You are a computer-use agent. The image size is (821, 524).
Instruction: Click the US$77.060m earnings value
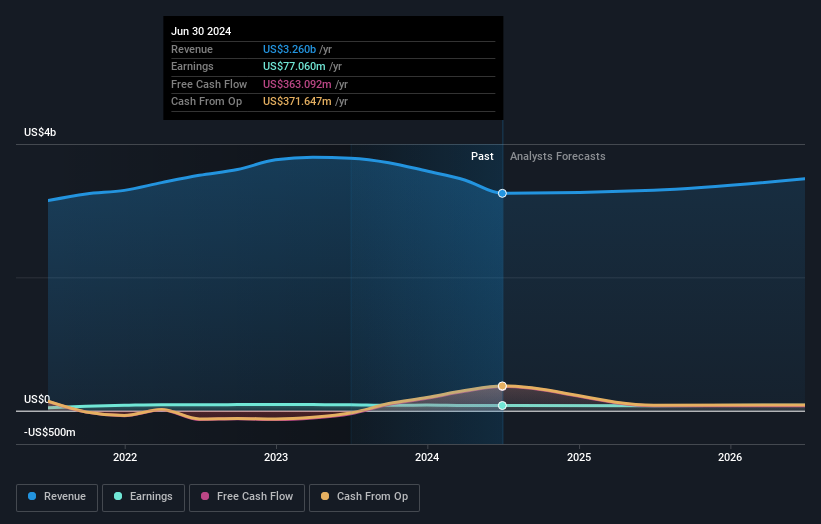click(294, 66)
